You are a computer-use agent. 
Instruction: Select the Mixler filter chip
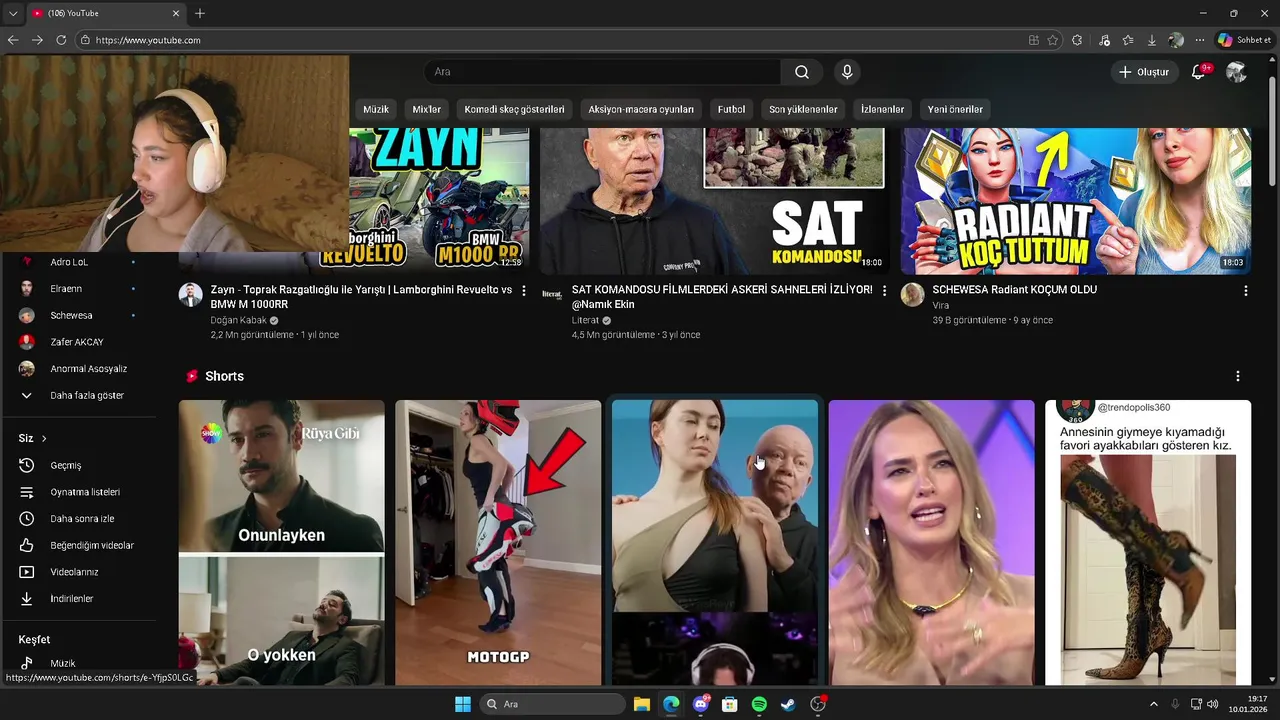tap(427, 109)
